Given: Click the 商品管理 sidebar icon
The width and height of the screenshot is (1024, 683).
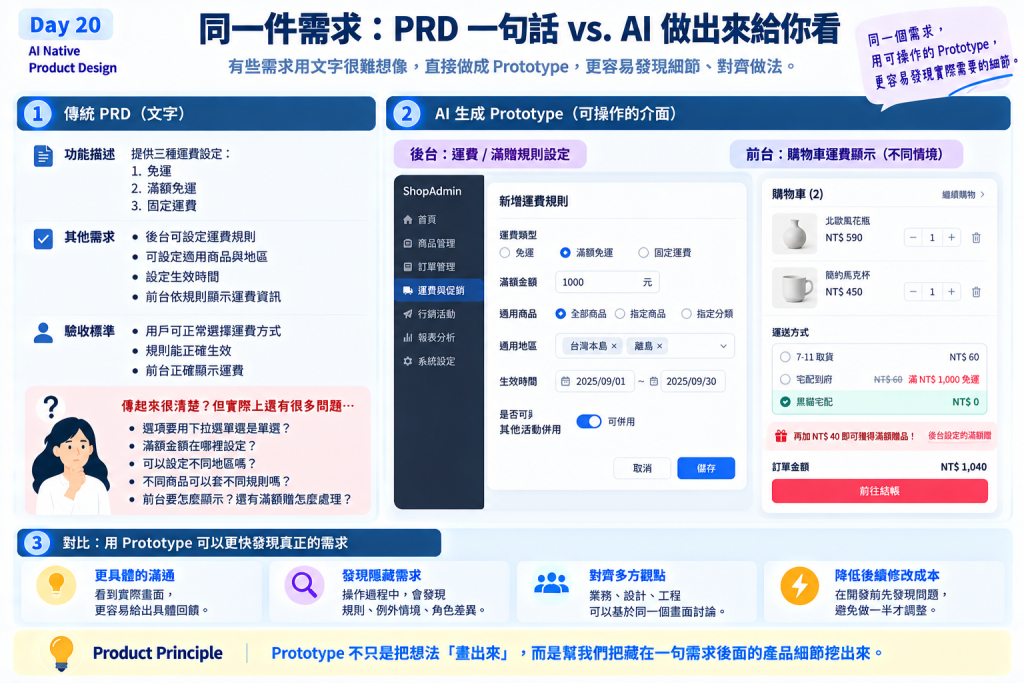Looking at the screenshot, I should 408,243.
